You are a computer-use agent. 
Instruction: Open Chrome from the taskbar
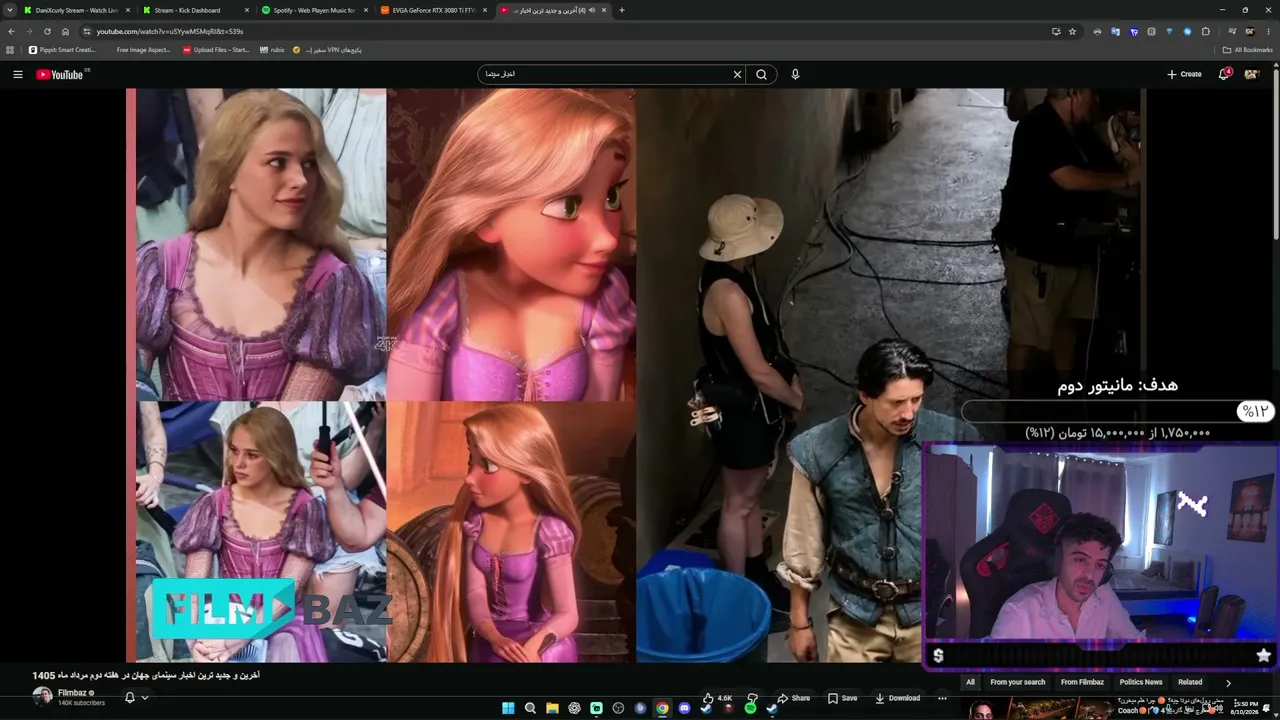(662, 708)
